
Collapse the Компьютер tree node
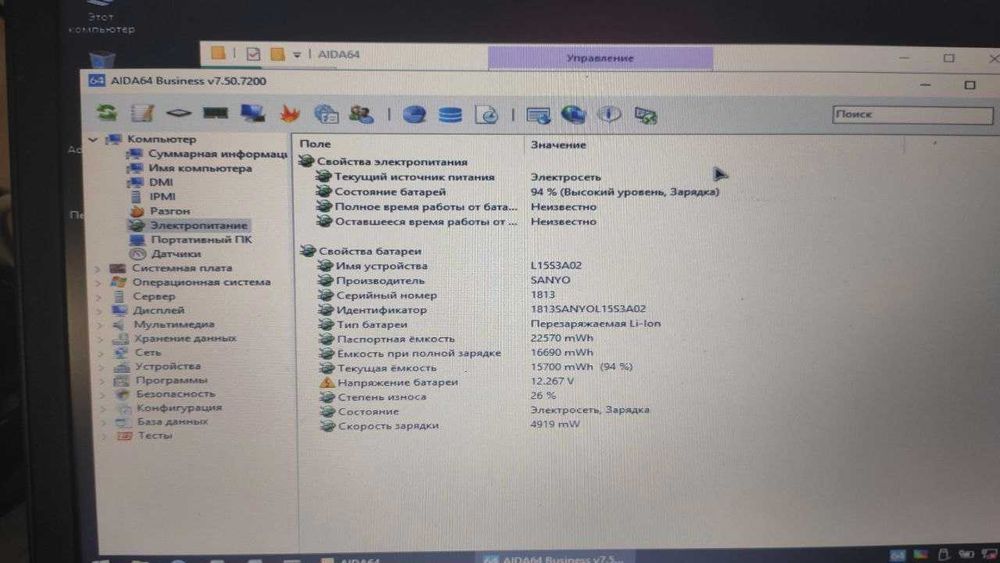[x=93, y=139]
